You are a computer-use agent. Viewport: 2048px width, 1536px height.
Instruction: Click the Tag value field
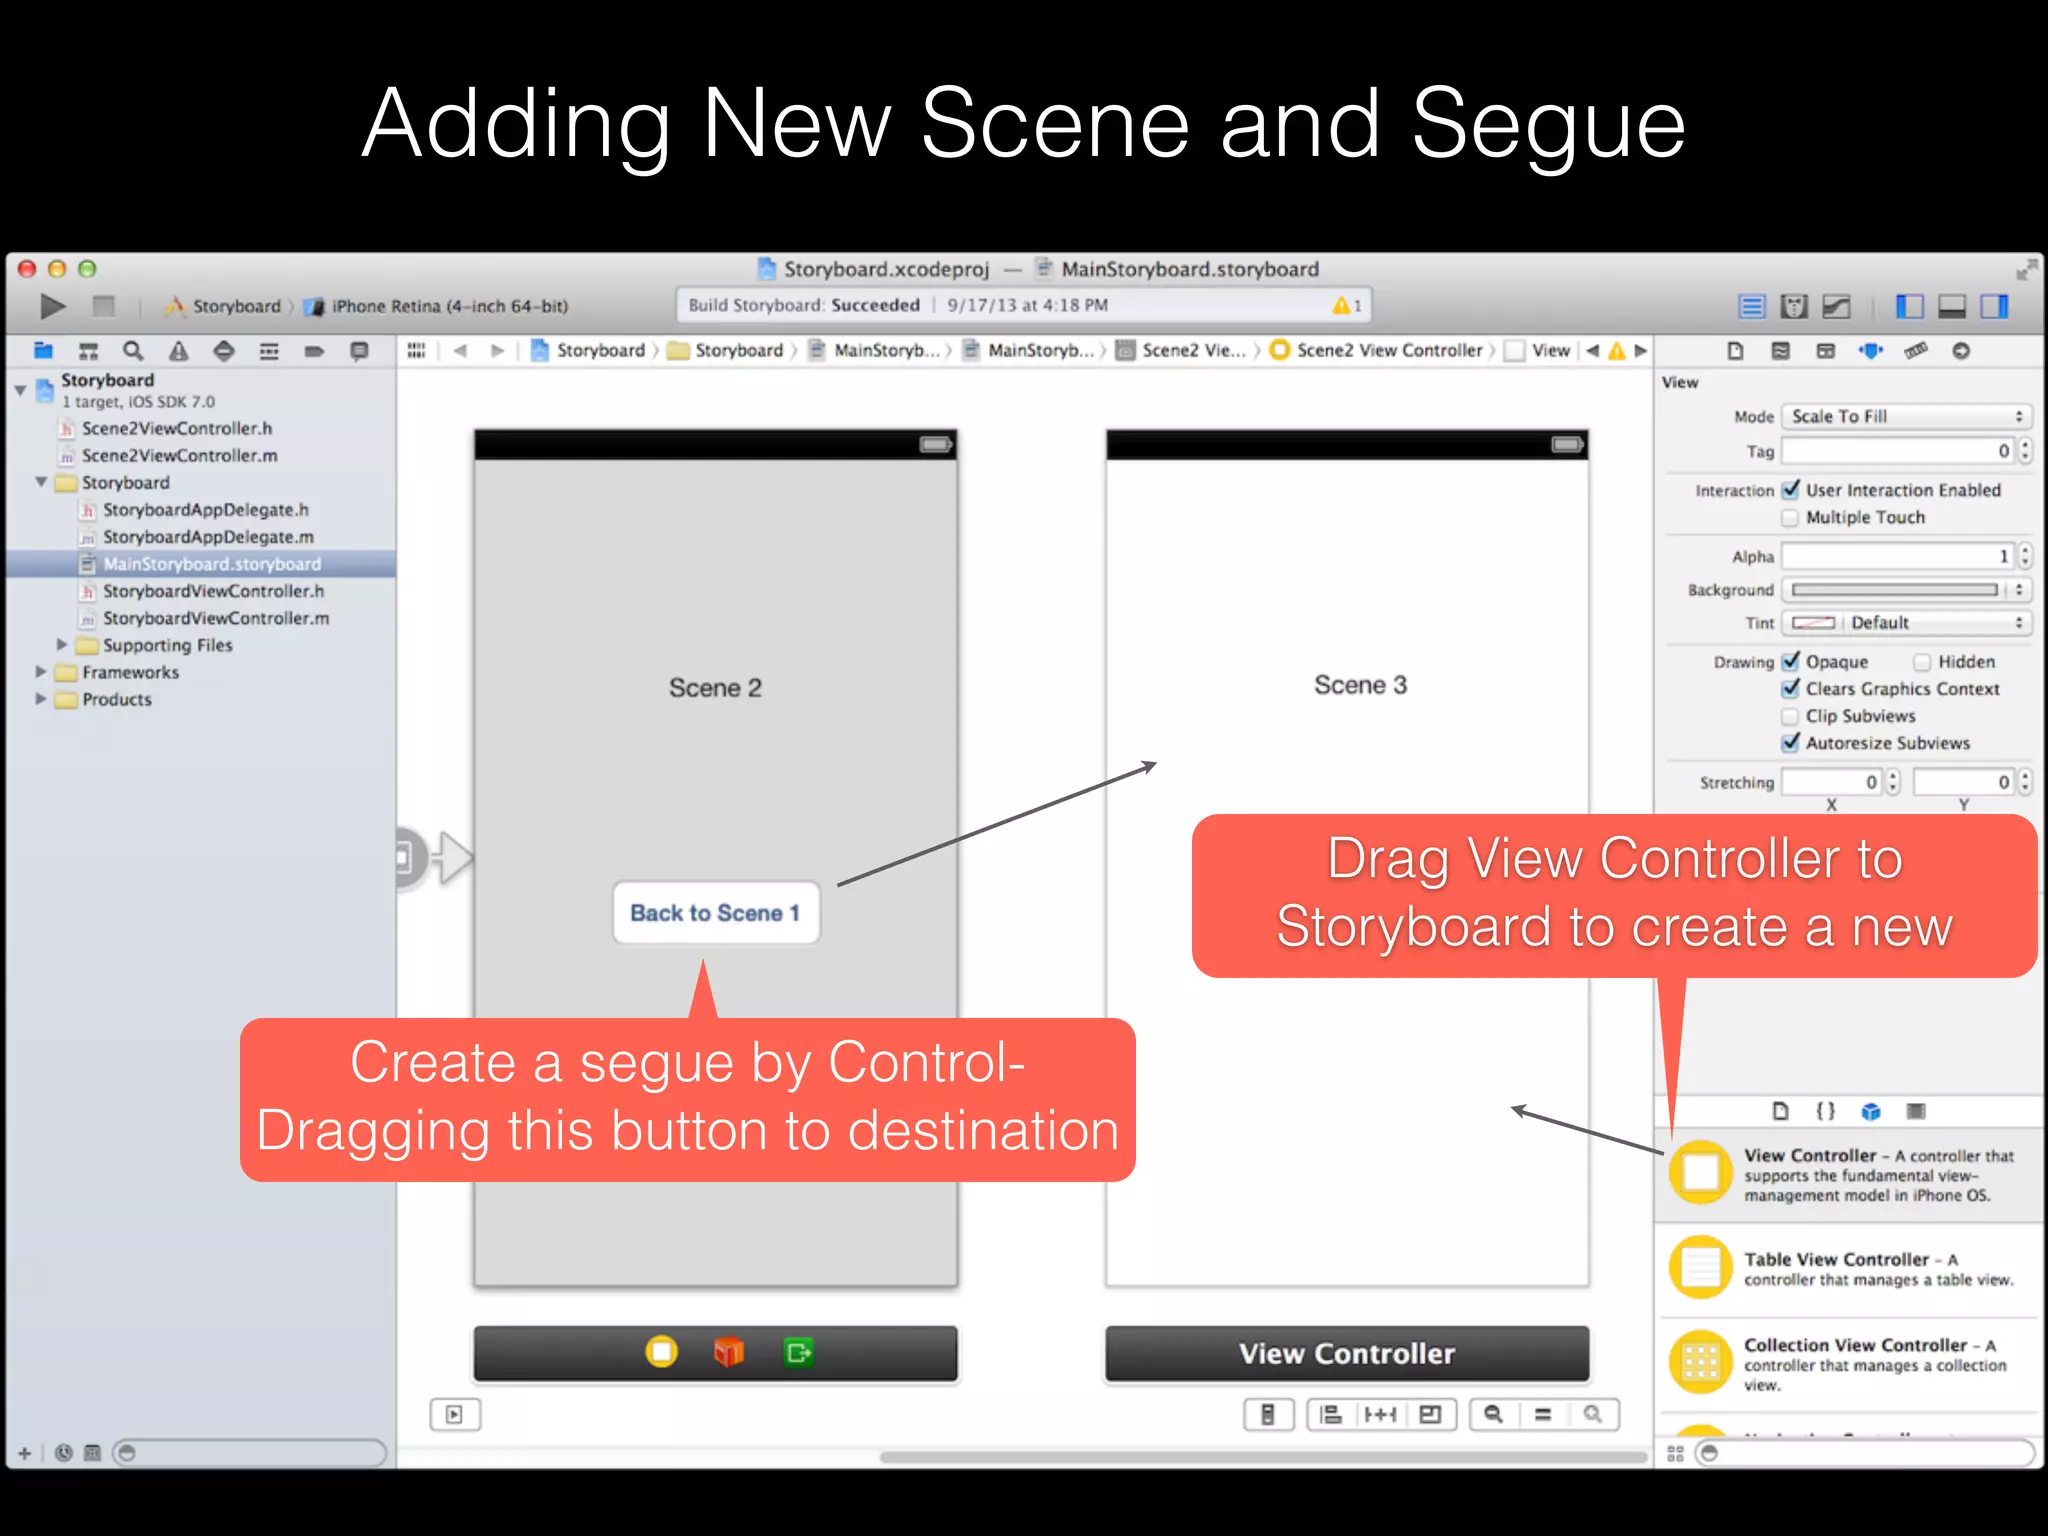point(1898,451)
